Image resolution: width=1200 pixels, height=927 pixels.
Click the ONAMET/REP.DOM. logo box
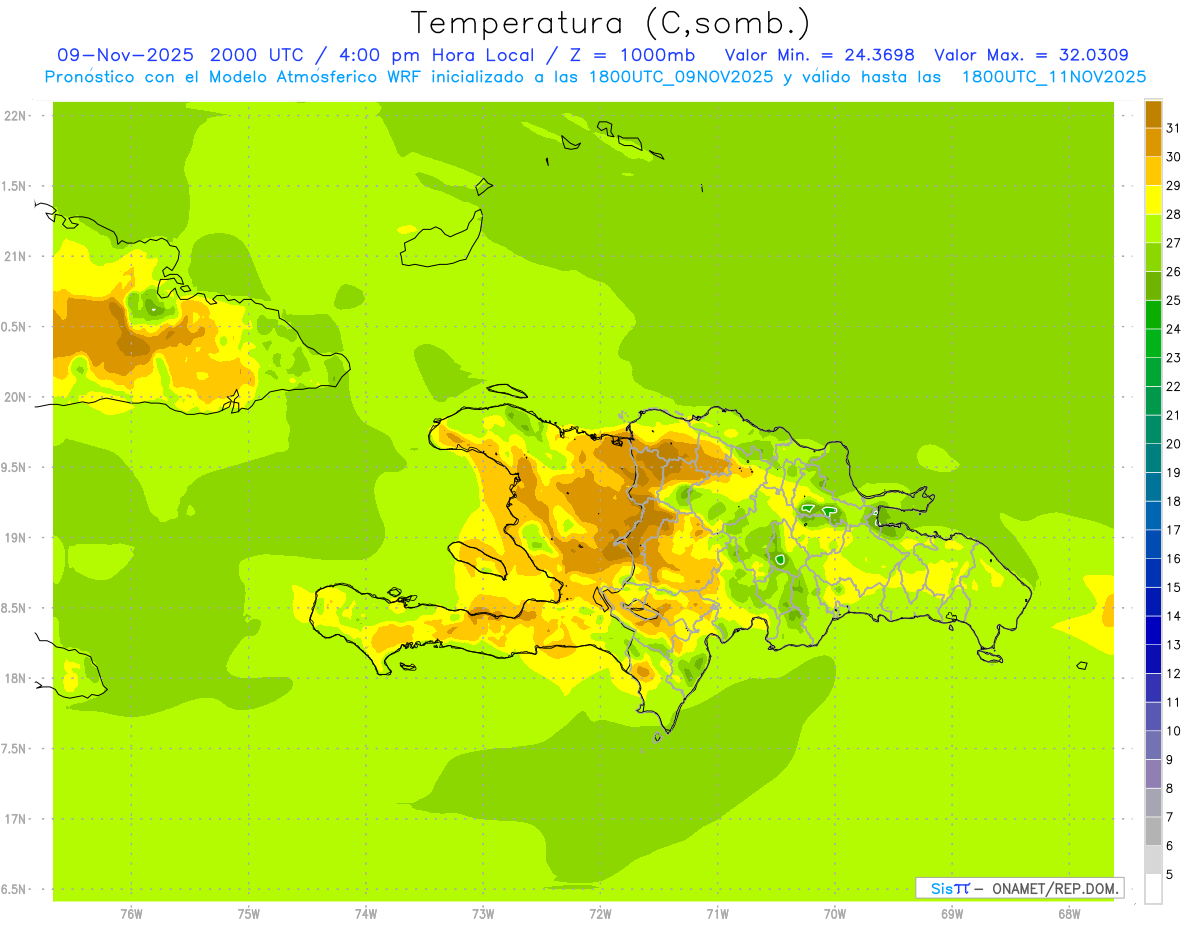coord(1019,888)
